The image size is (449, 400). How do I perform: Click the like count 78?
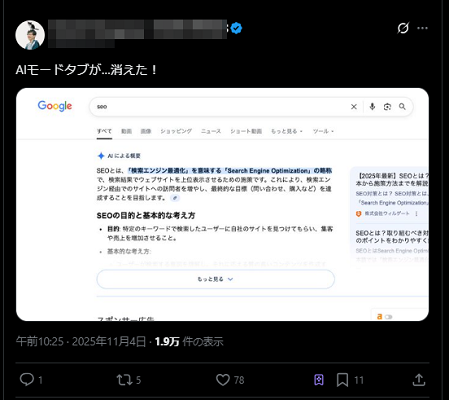pyautogui.click(x=239, y=380)
